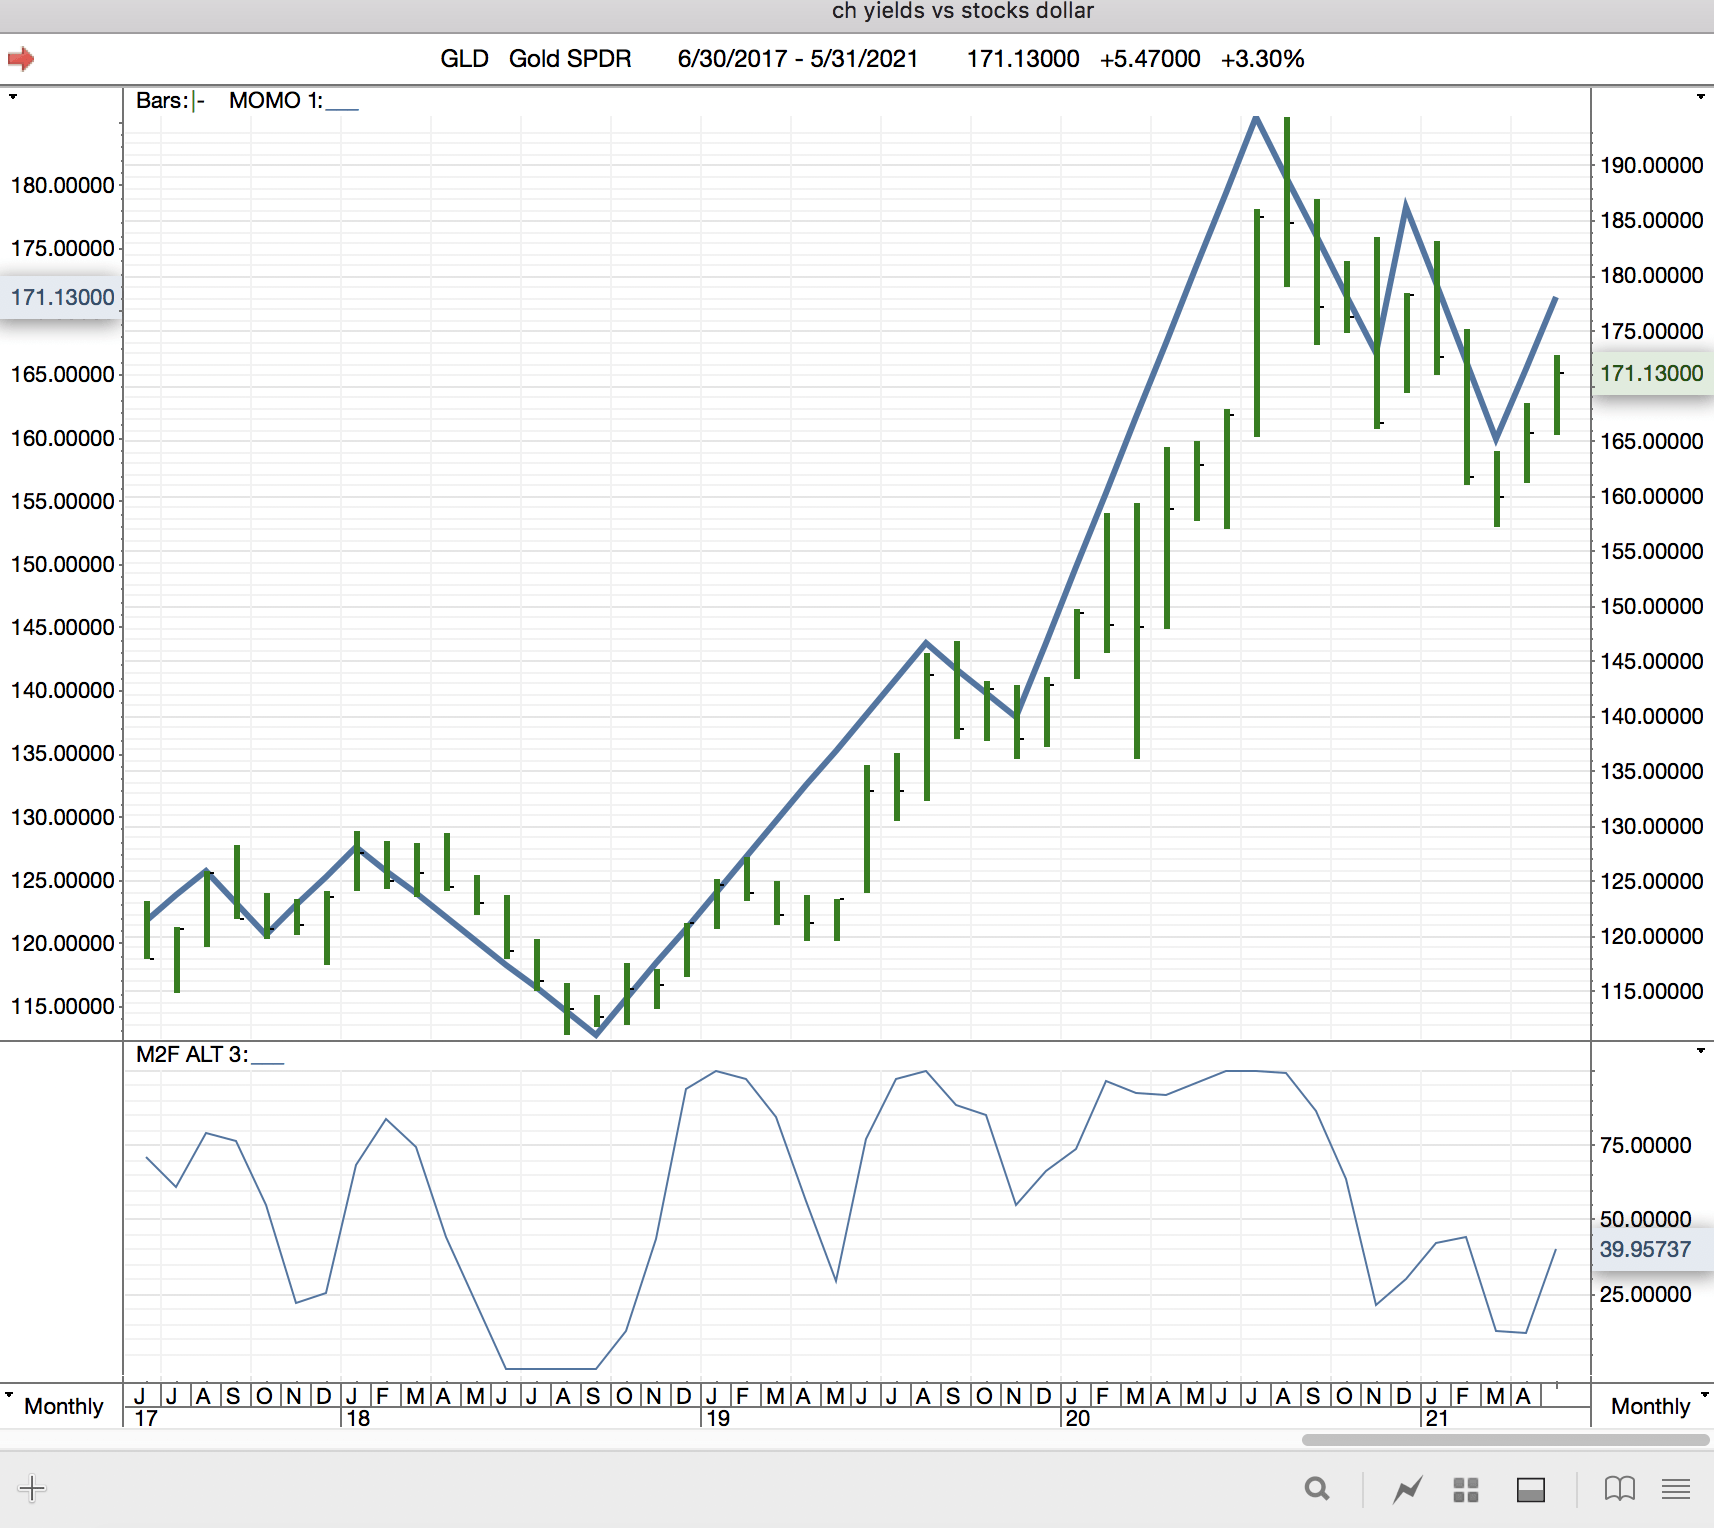Click year label 21 on time axis

1437,1418
